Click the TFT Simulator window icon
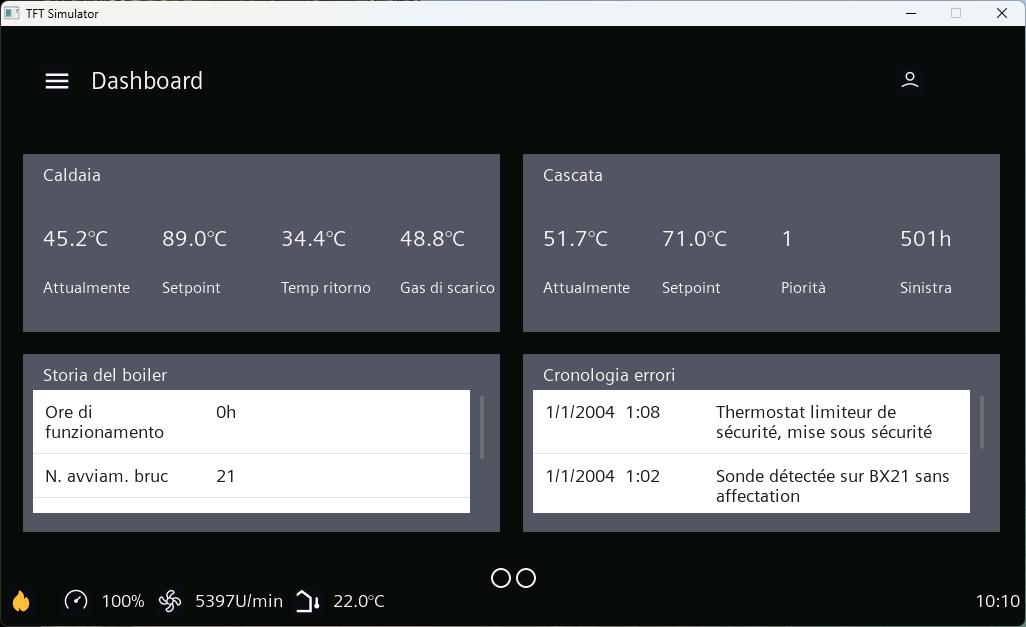 click(12, 13)
